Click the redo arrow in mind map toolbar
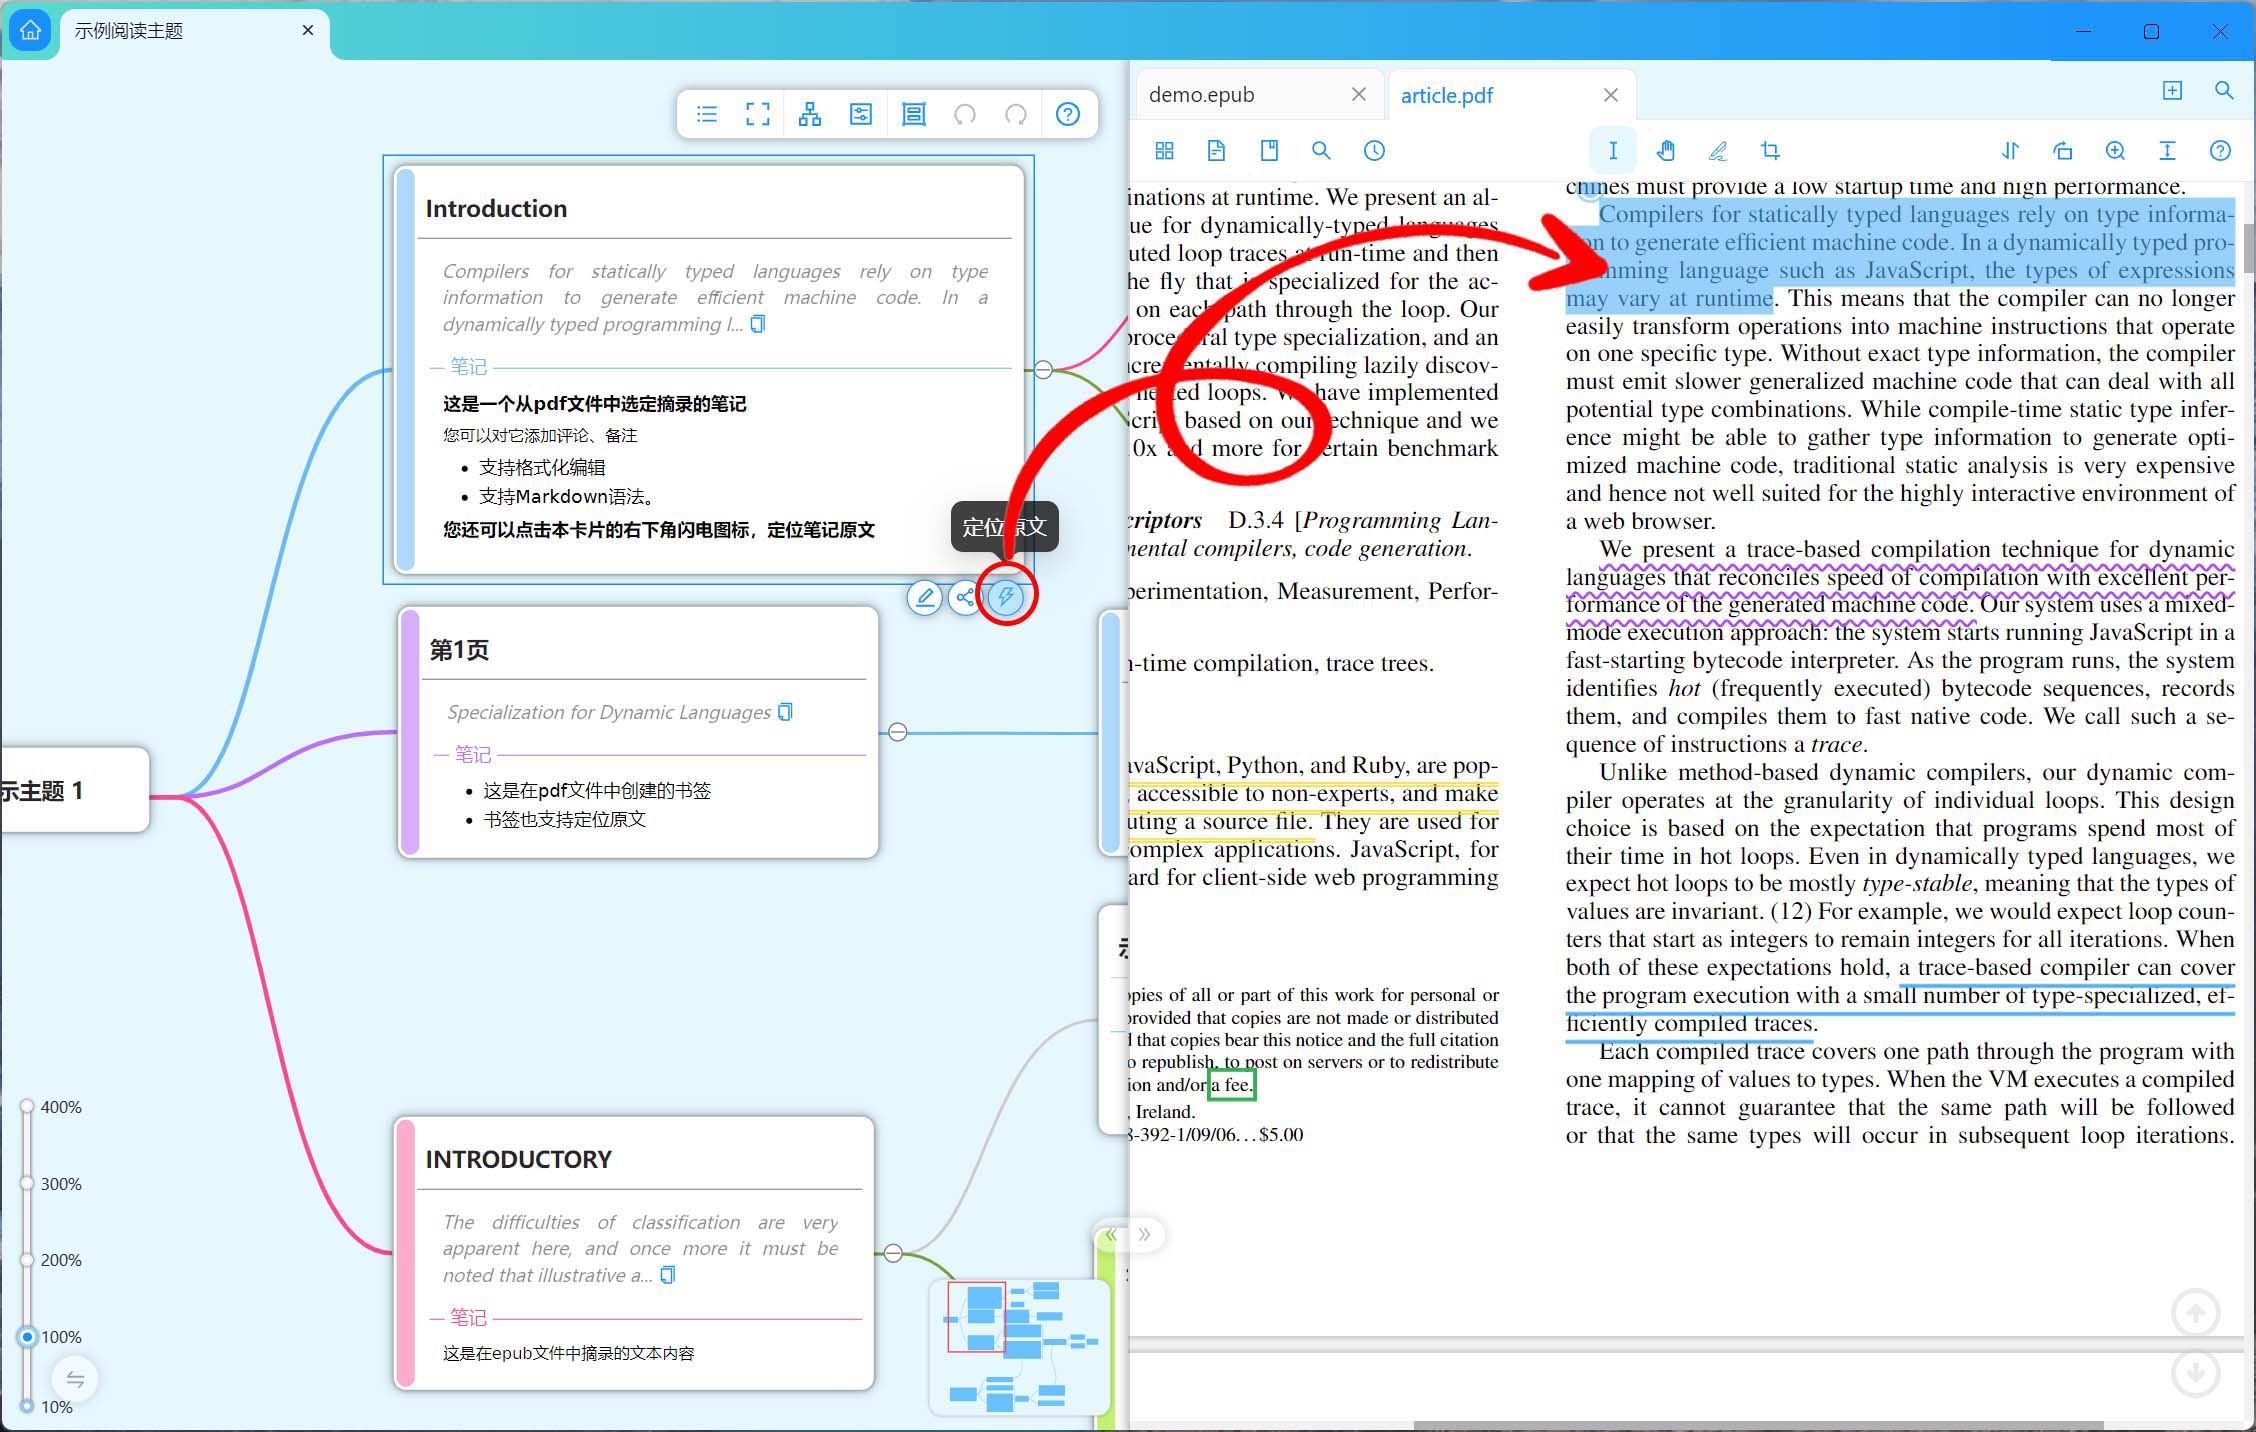 (1016, 114)
